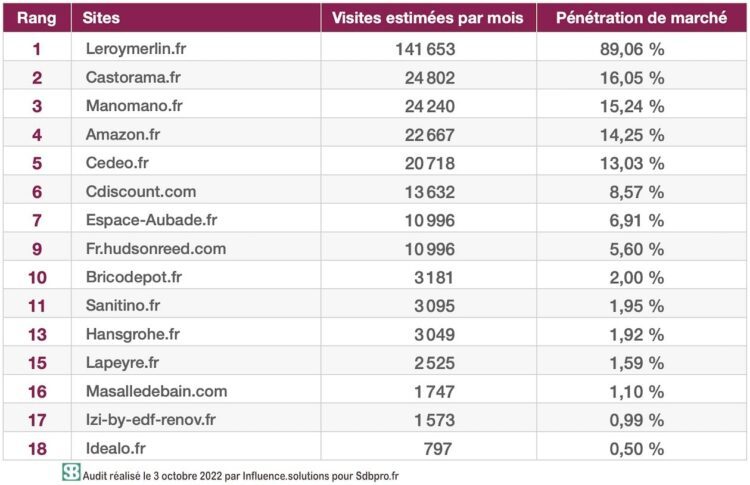The image size is (750, 485).
Task: Click the Izi-by-edf-renov.fr site name
Action: (x=151, y=420)
